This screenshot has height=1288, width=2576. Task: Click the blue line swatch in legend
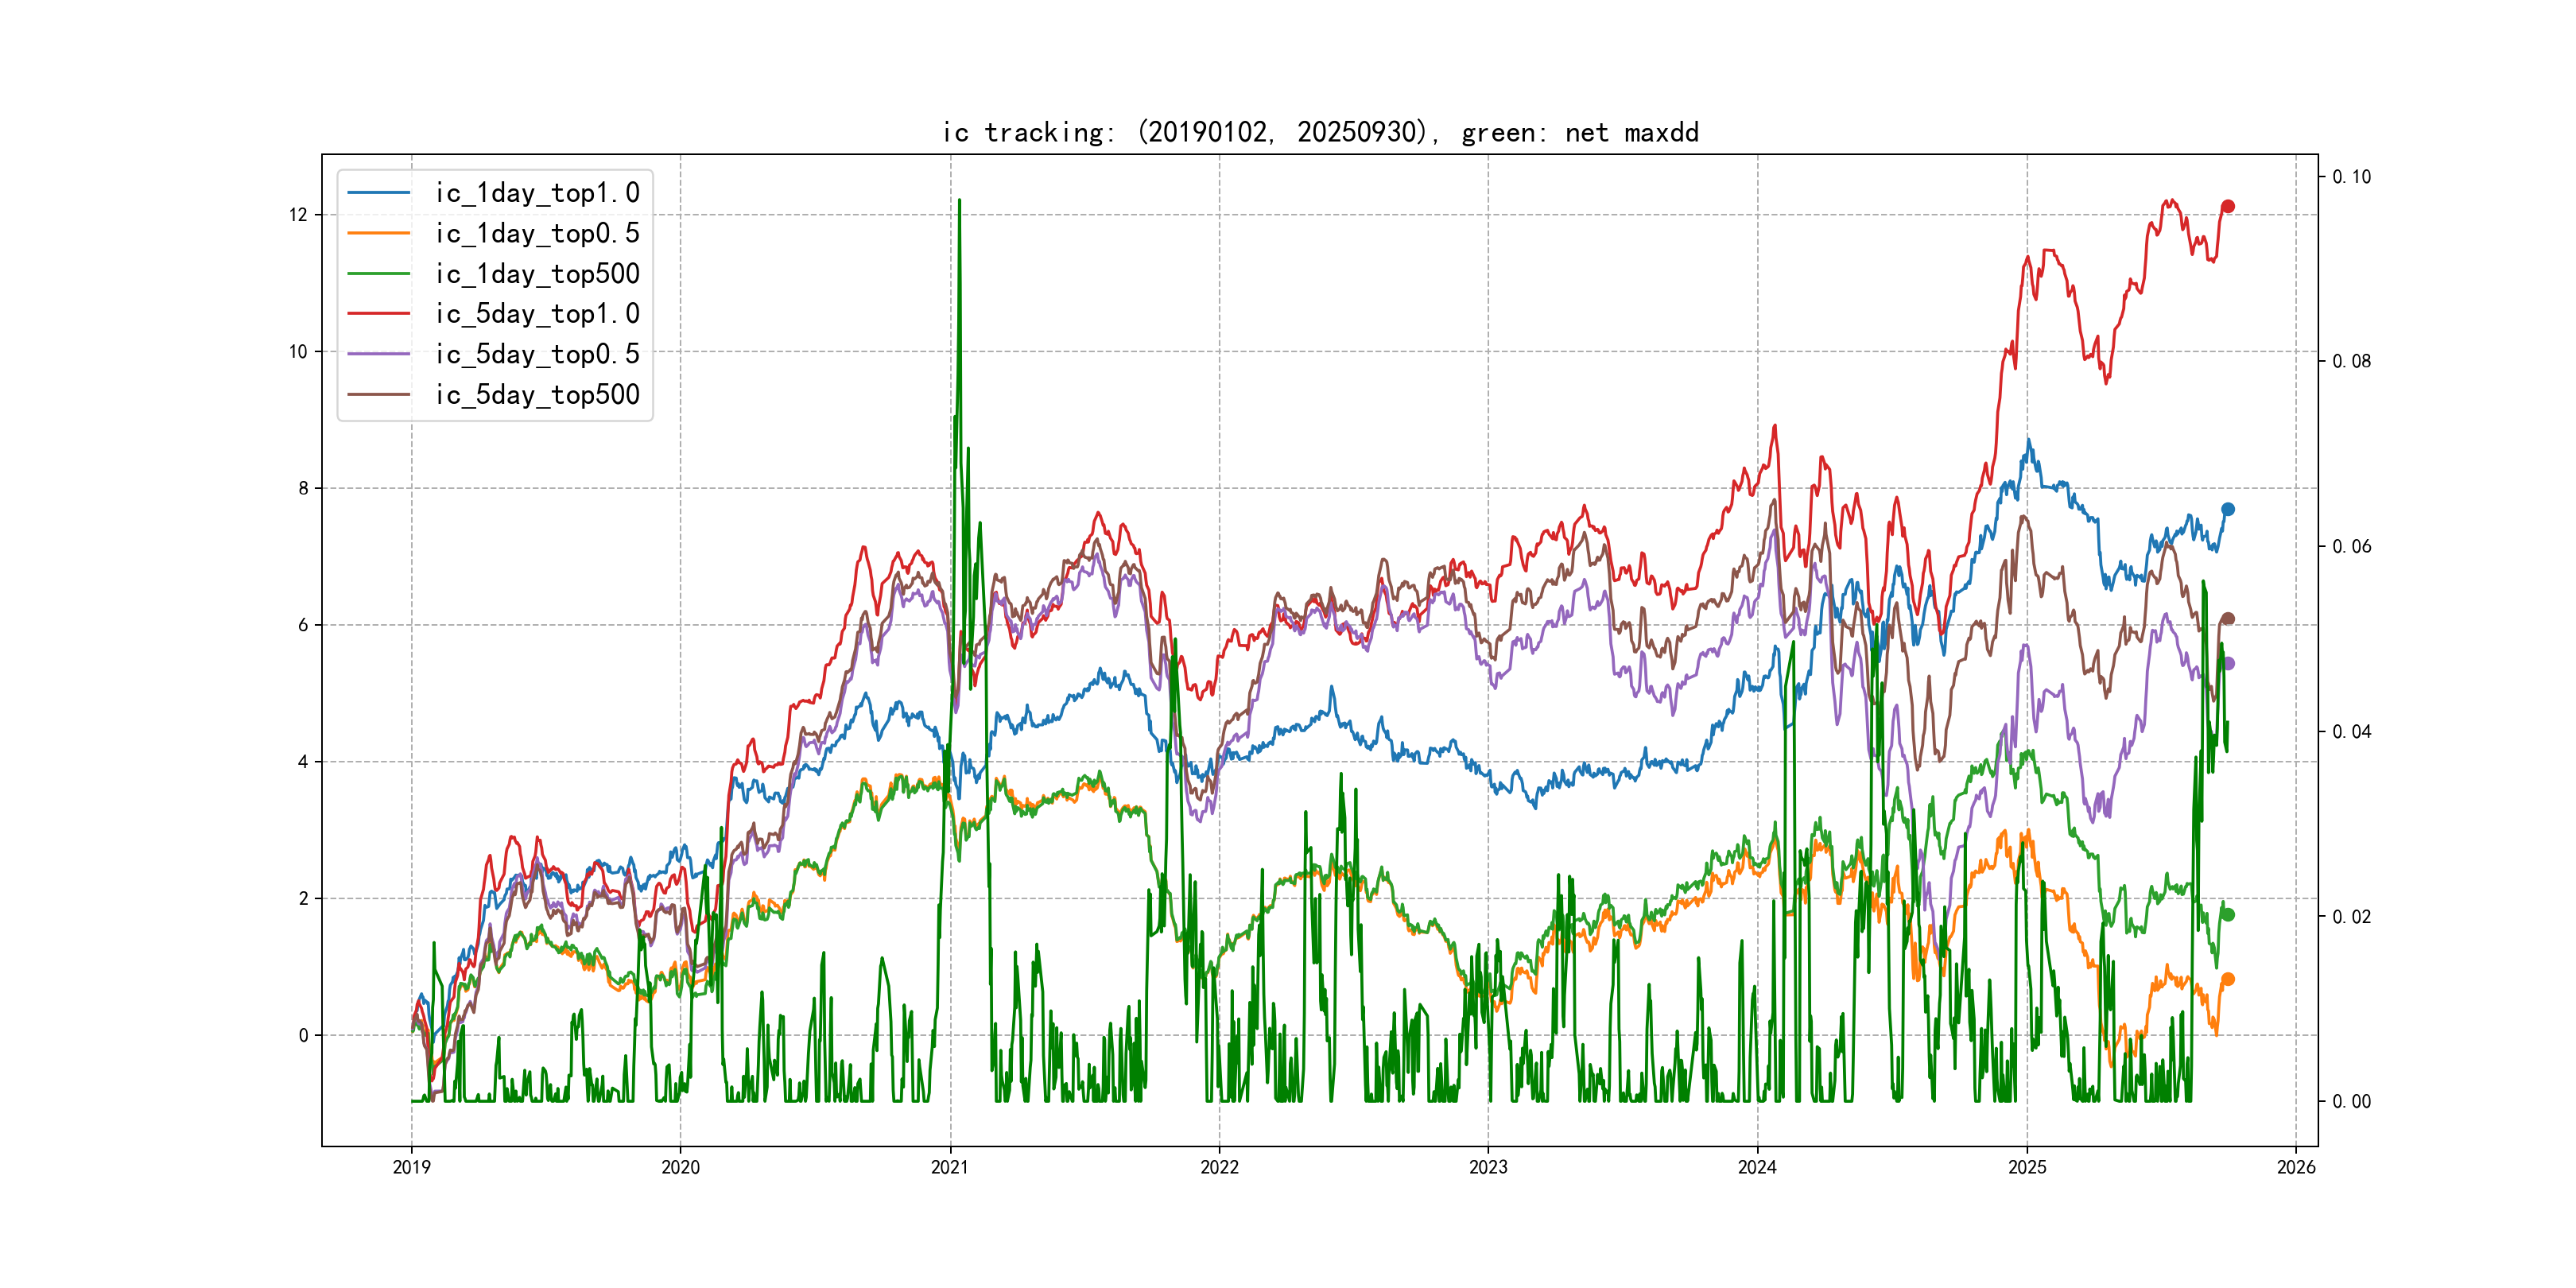(378, 192)
